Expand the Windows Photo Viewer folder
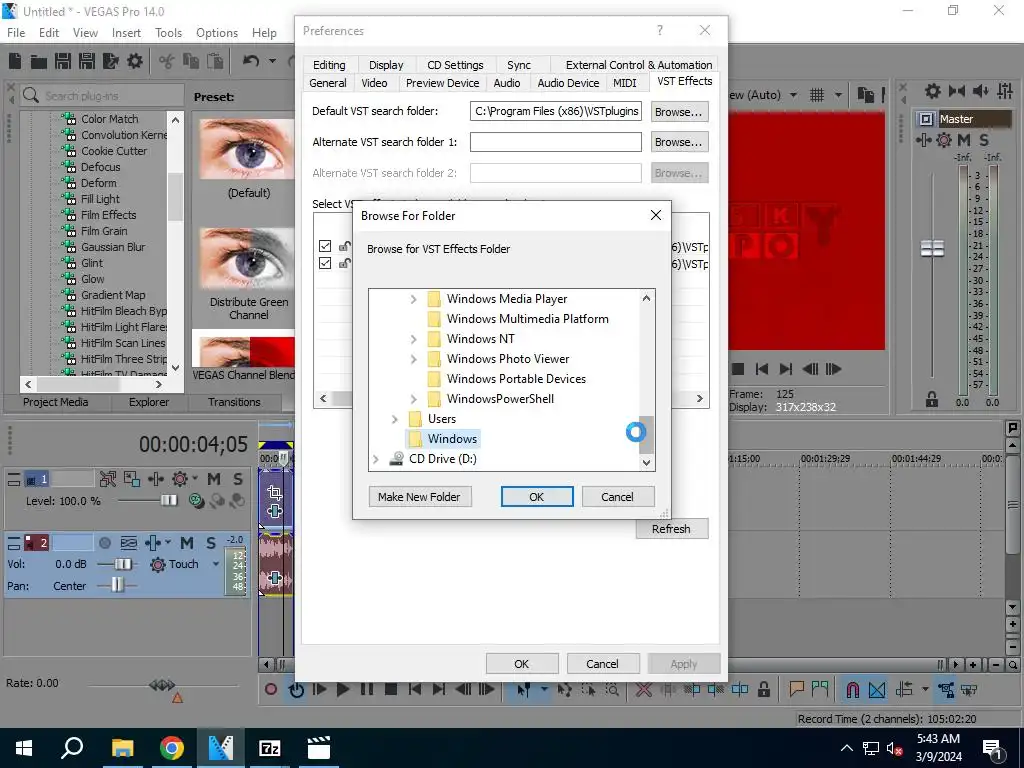The height and width of the screenshot is (768, 1024). pyautogui.click(x=413, y=359)
